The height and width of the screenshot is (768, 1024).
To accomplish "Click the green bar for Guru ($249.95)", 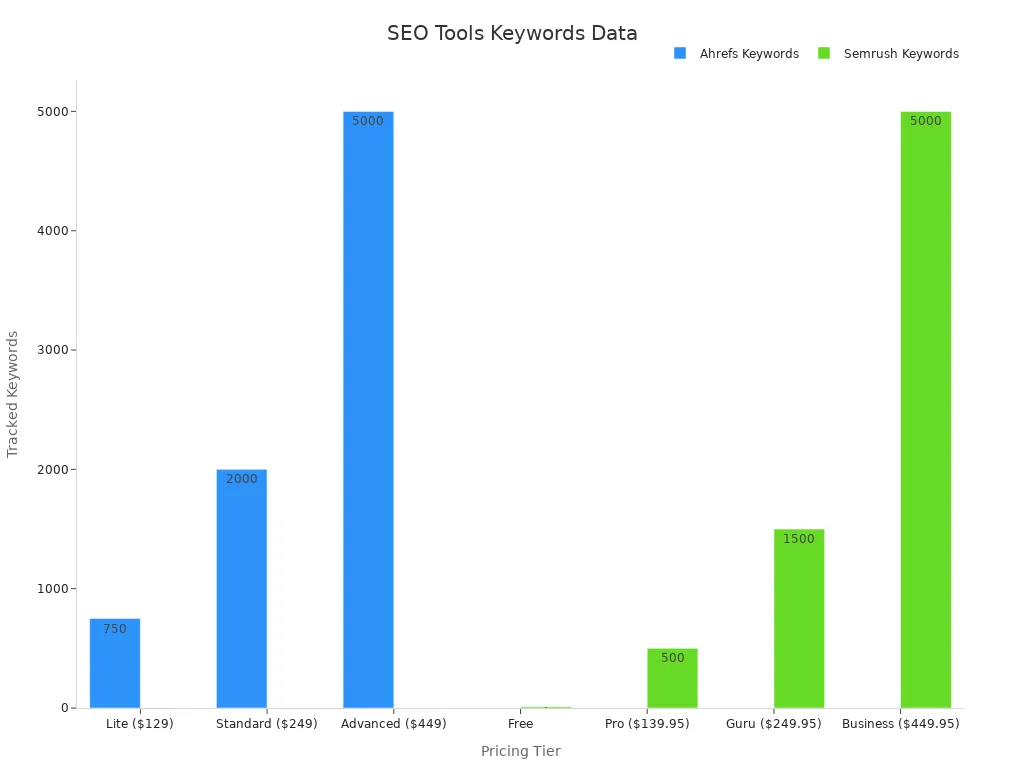I will pos(799,618).
